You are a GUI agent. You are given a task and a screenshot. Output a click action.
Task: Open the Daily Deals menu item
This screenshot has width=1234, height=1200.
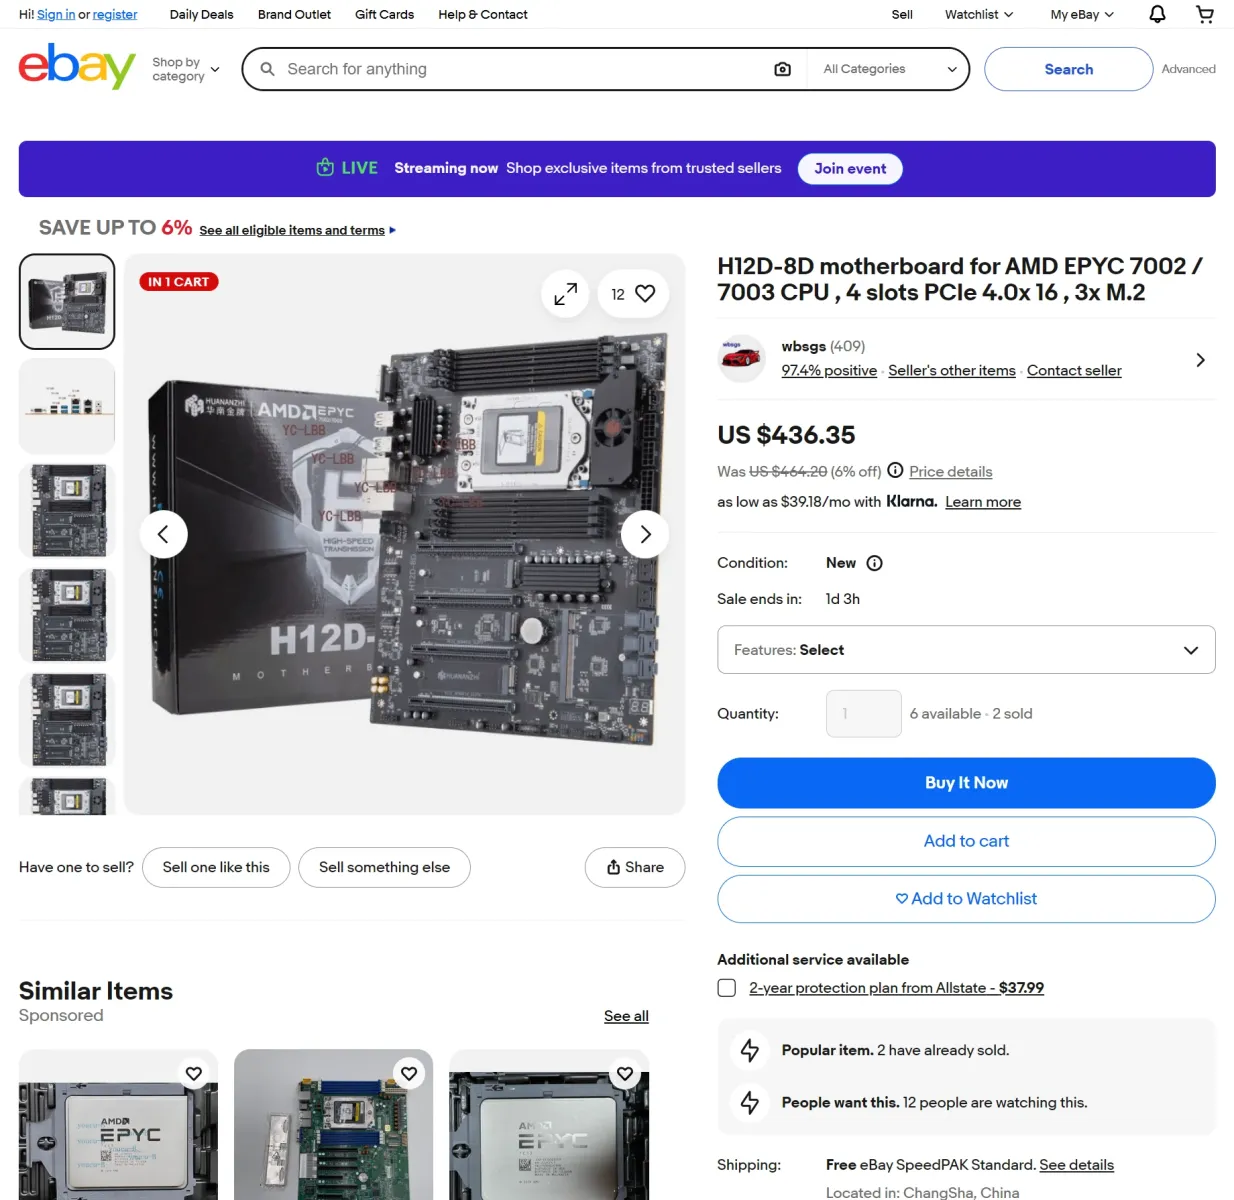201,14
